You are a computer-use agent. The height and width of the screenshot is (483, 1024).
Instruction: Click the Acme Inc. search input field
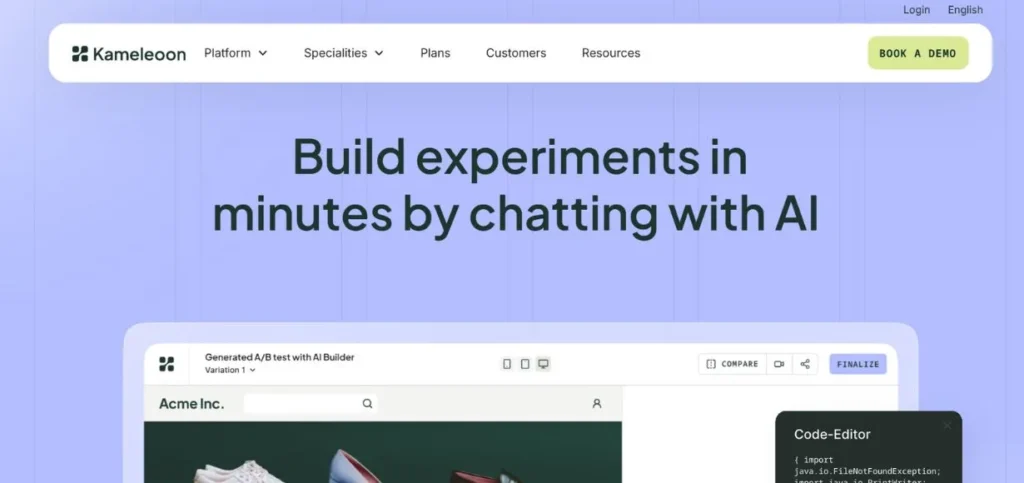301,404
